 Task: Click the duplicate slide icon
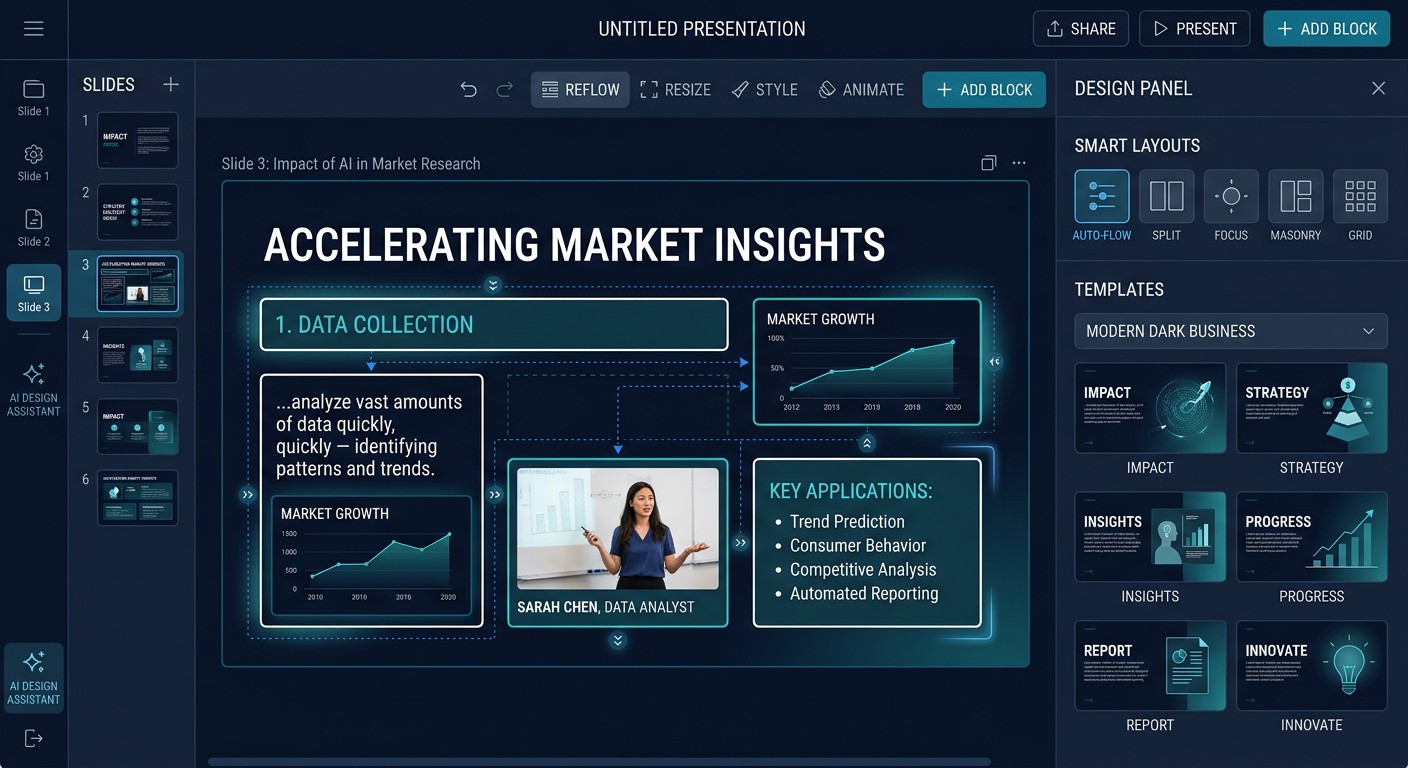coord(989,163)
